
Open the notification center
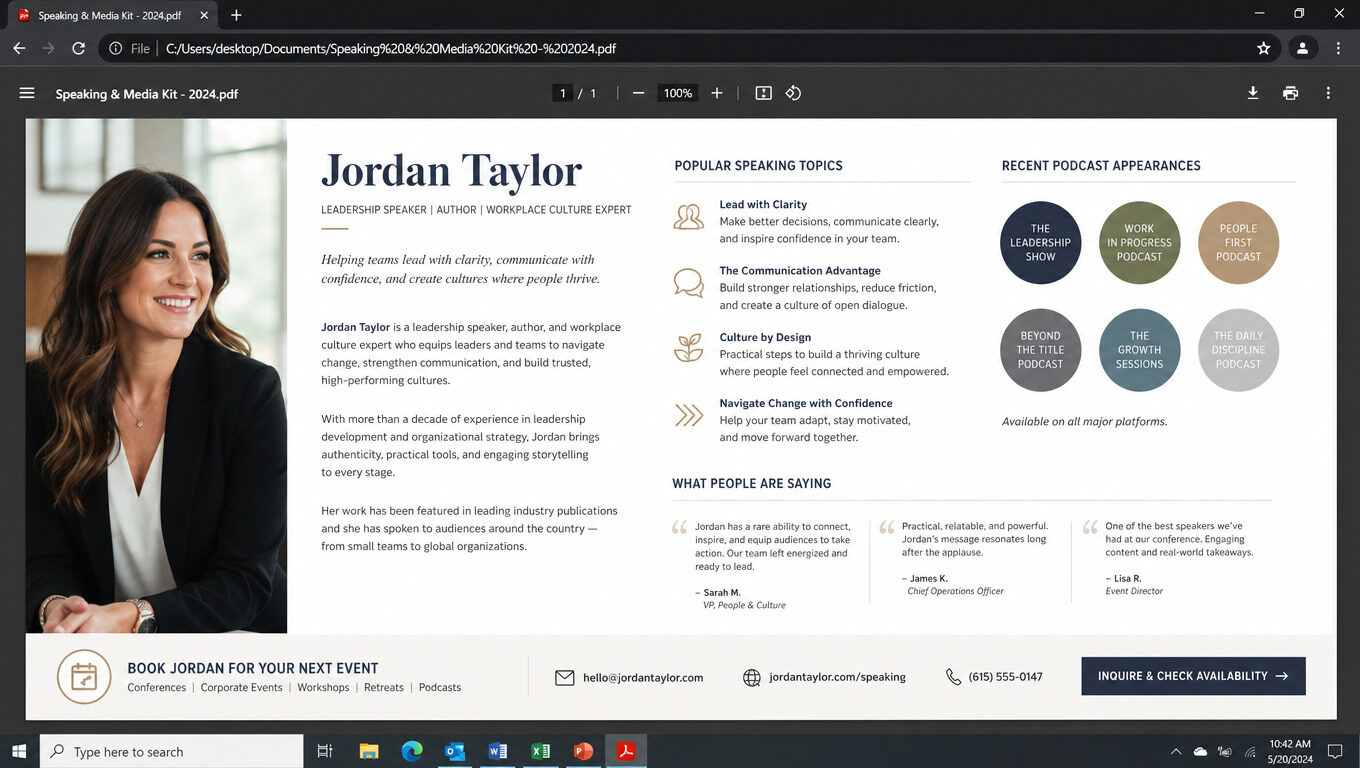tap(1334, 751)
